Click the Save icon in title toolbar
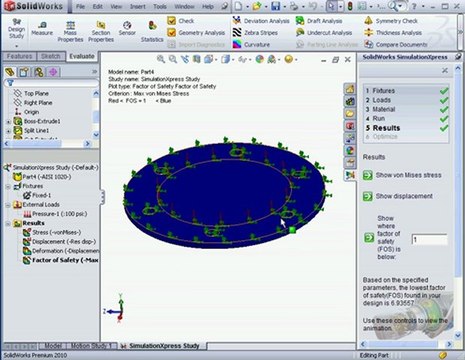 [x=275, y=6]
